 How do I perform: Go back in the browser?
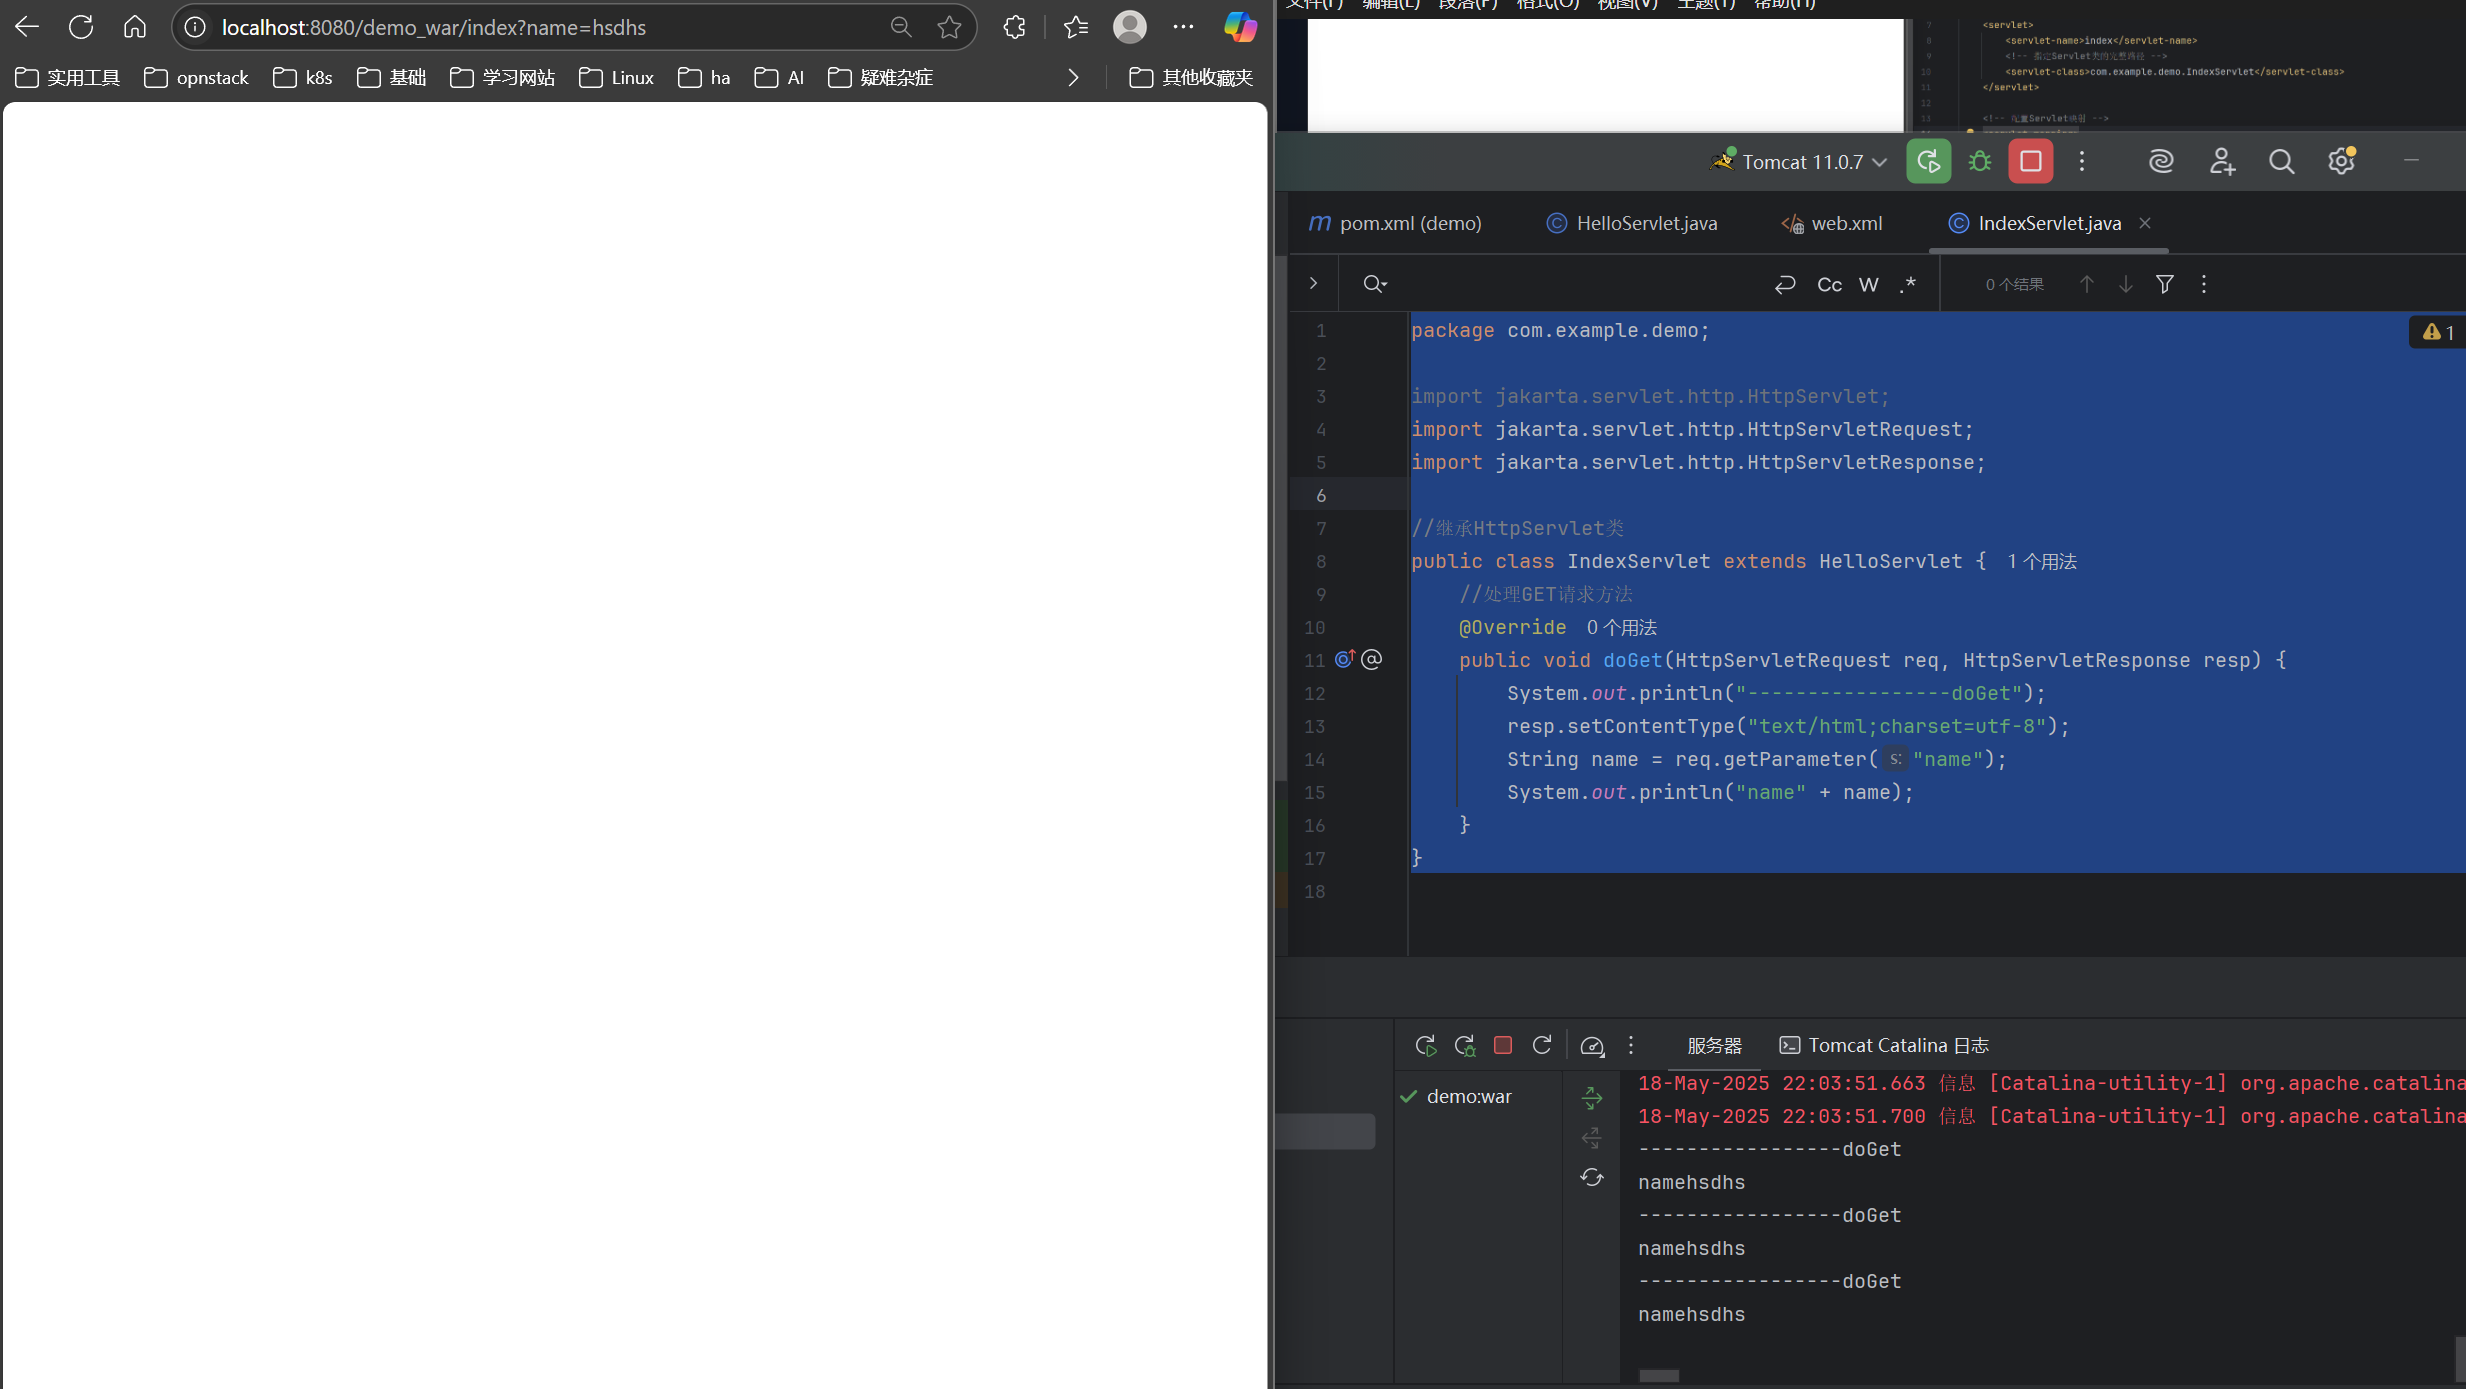[x=27, y=27]
